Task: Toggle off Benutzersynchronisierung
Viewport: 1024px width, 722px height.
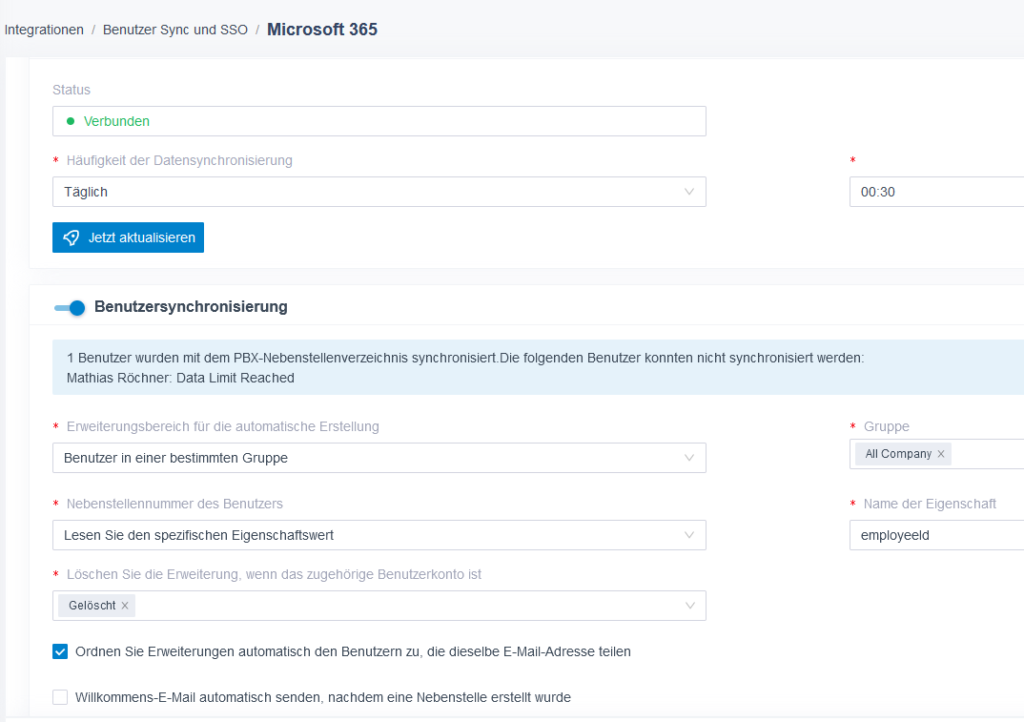Action: (68, 306)
